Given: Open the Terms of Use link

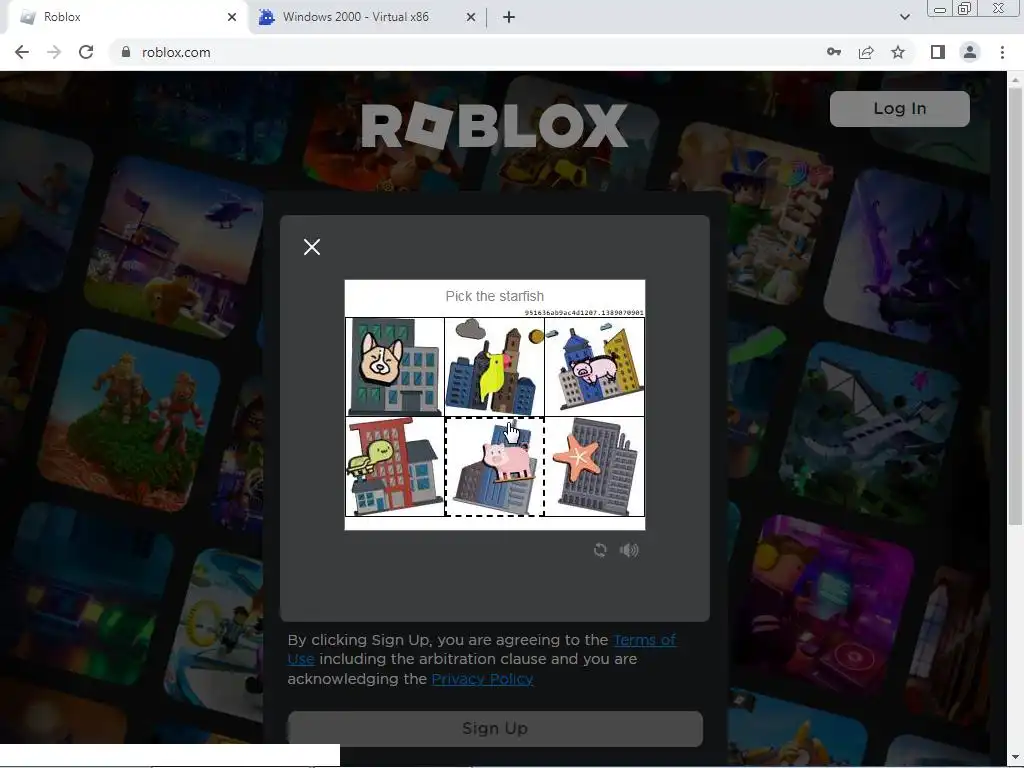Looking at the screenshot, I should 645,640.
